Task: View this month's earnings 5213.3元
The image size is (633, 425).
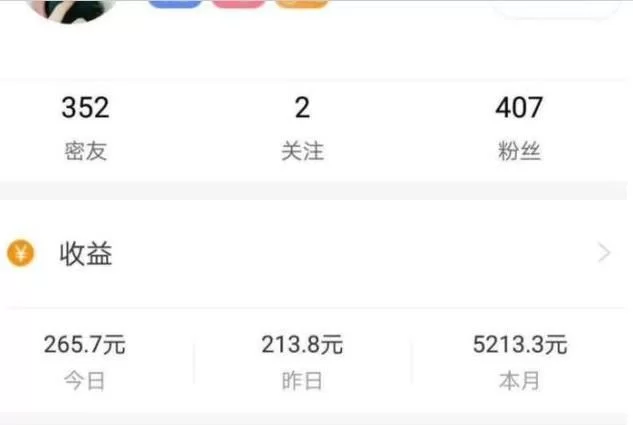Action: 520,345
